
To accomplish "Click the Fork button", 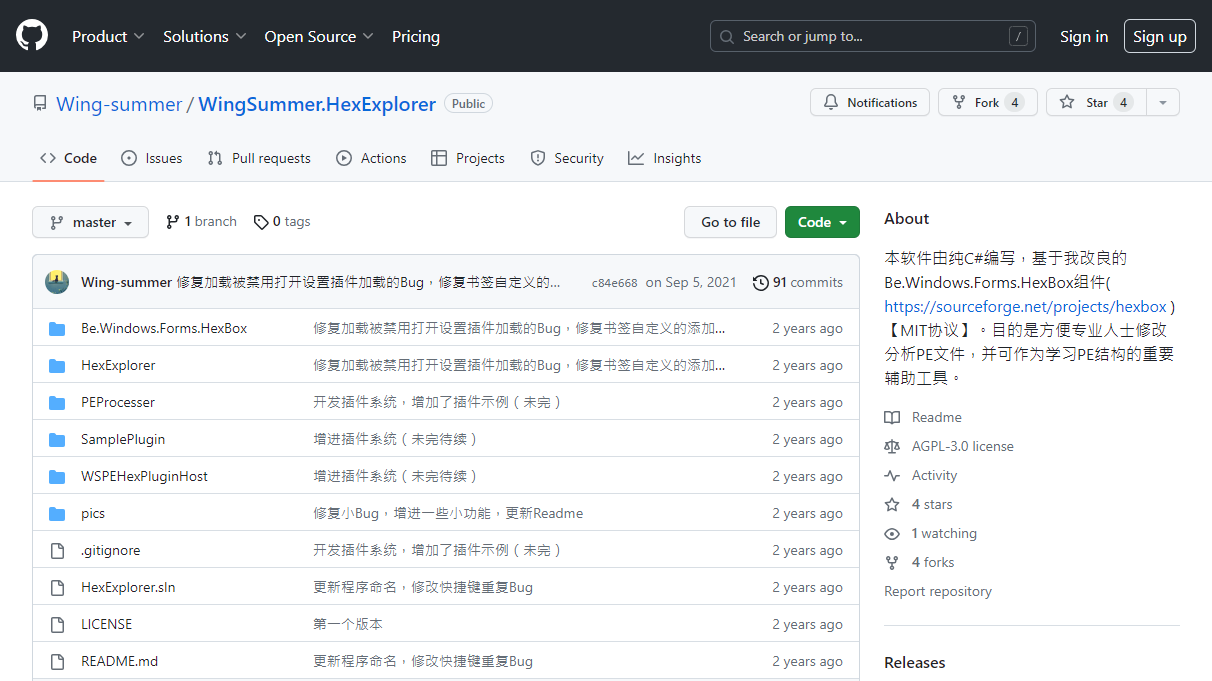I will tap(986, 102).
